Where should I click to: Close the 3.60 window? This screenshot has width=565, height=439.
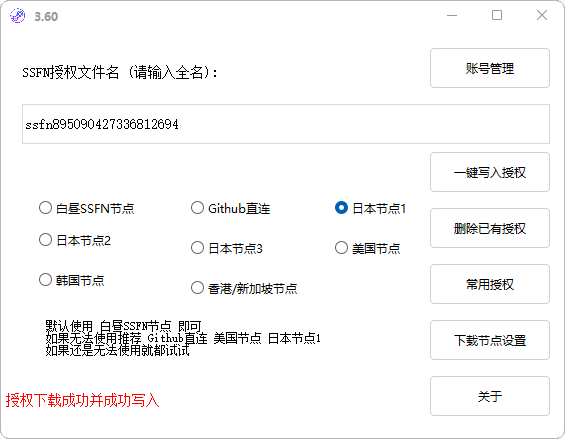click(x=542, y=15)
